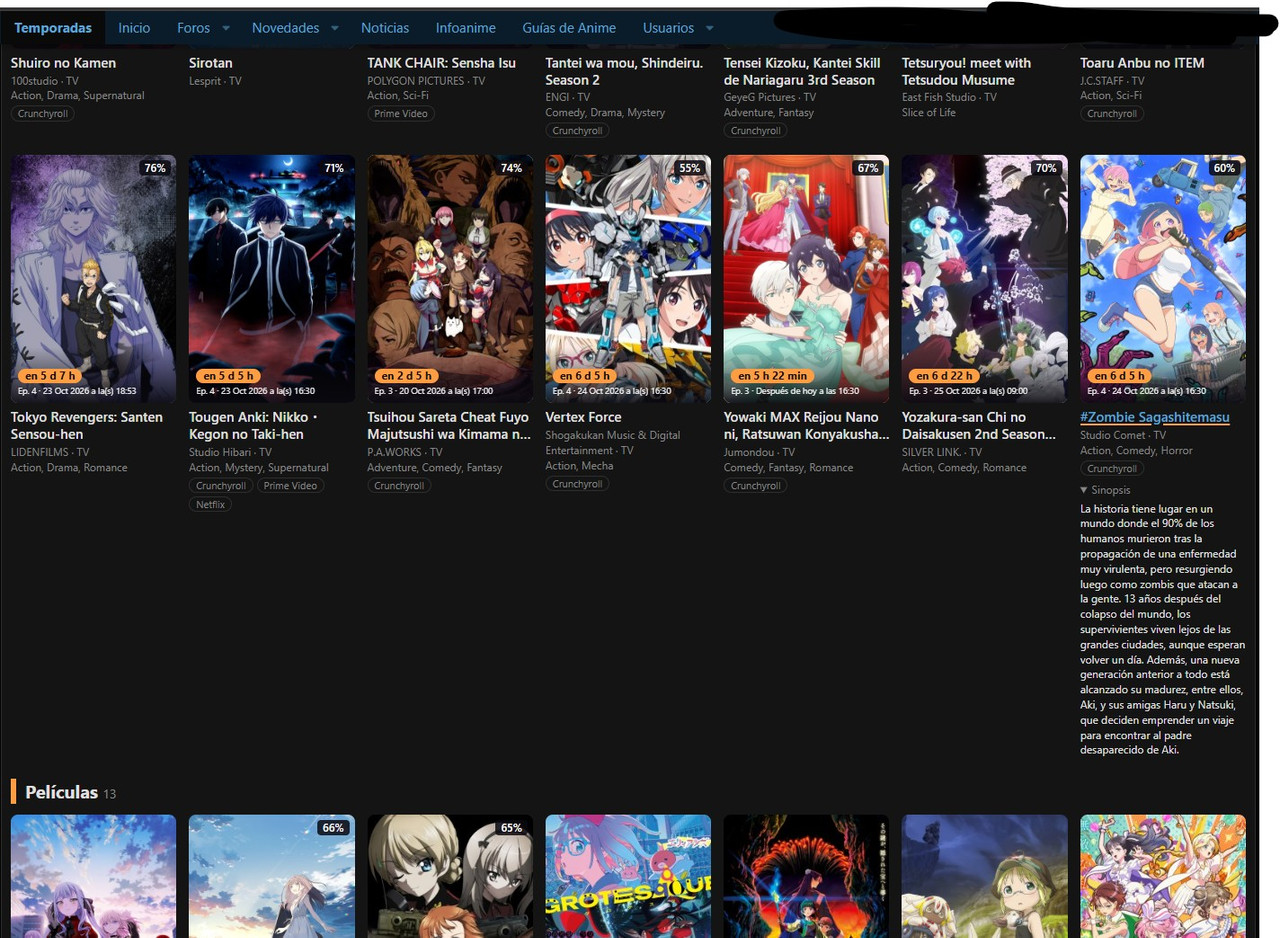Open the Películas poster rated 66%
The height and width of the screenshot is (938, 1280).
(x=272, y=876)
